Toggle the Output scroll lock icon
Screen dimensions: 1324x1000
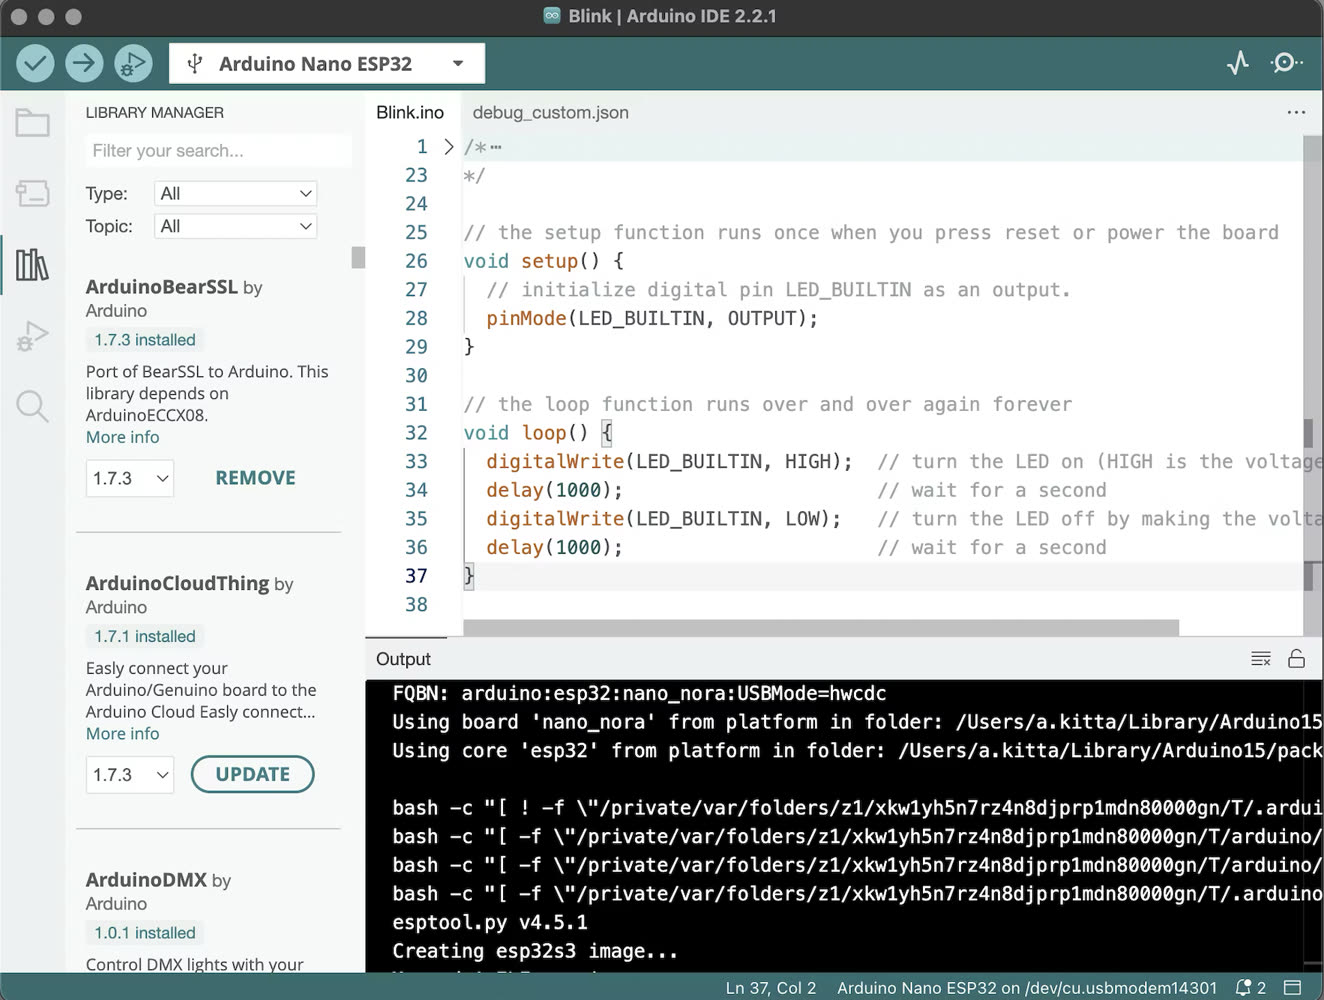(x=1297, y=658)
